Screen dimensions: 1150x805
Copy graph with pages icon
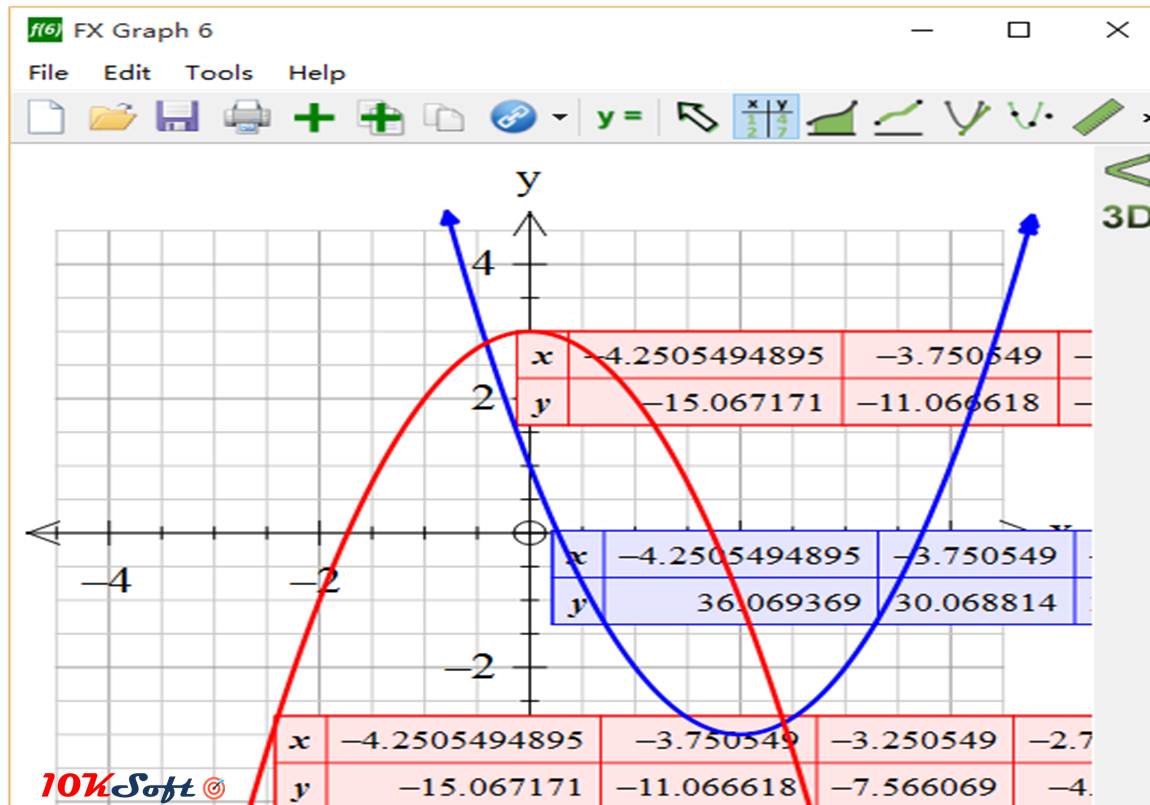pos(444,117)
